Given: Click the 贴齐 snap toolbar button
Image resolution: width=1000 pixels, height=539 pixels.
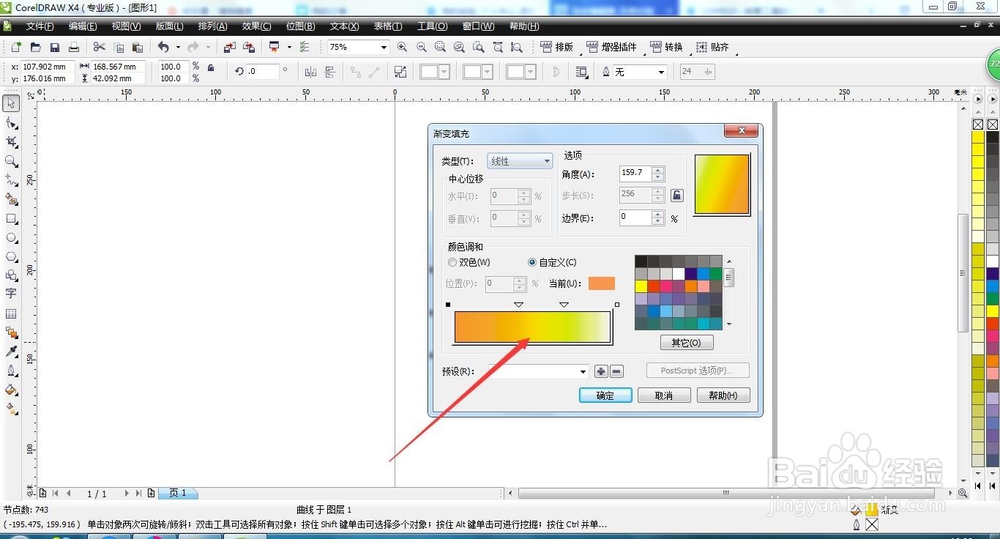Looking at the screenshot, I should point(713,47).
